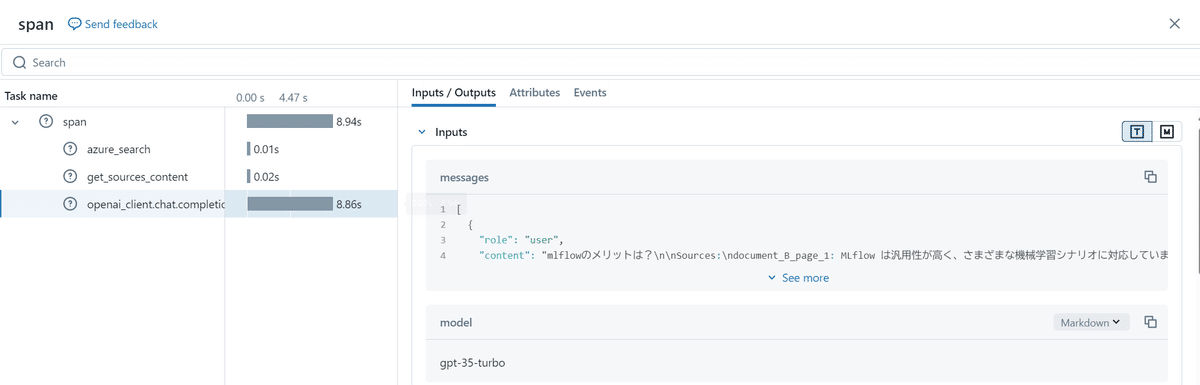Copy the messages input content
This screenshot has height=385, width=1200.
[x=1150, y=177]
